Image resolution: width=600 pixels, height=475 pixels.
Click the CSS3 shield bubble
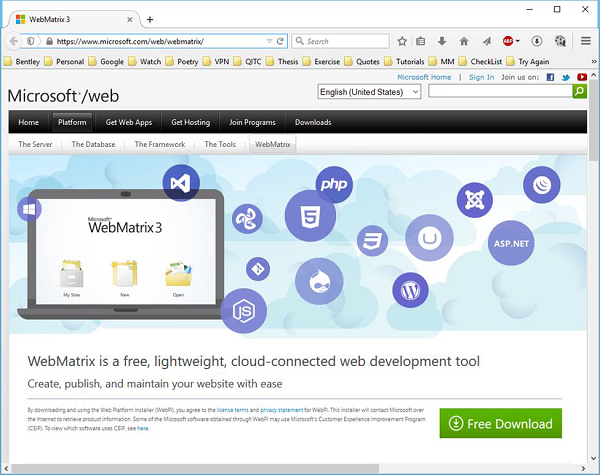(372, 241)
